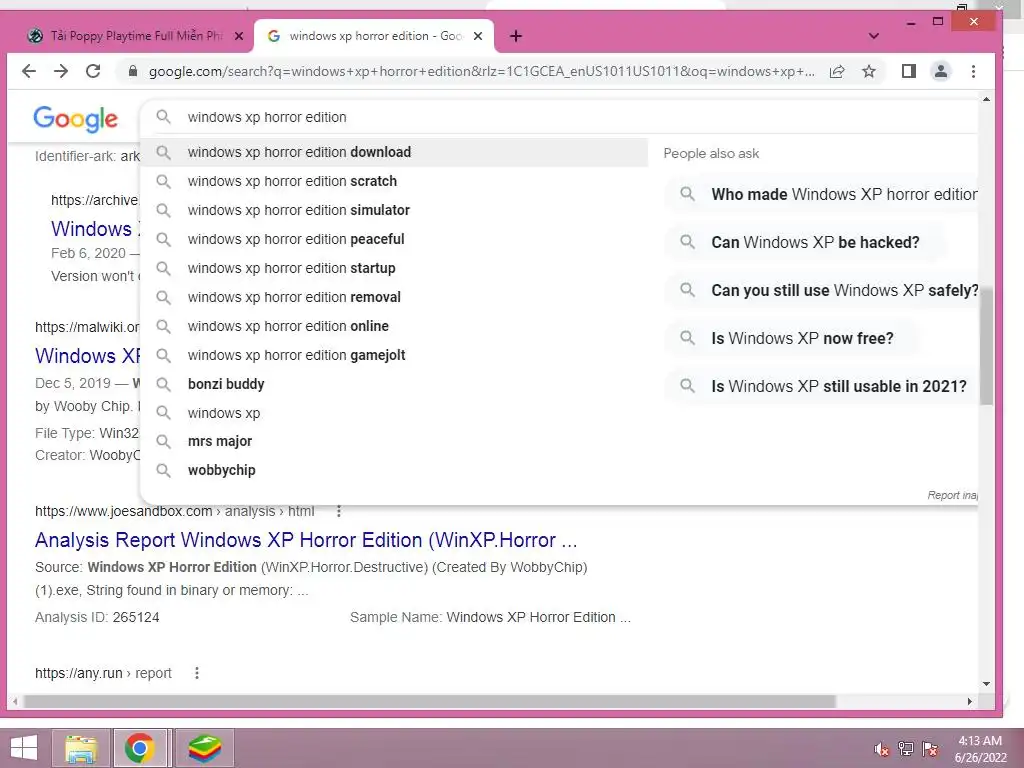Viewport: 1024px width, 768px height.
Task: Share this page via the share icon
Action: [837, 71]
